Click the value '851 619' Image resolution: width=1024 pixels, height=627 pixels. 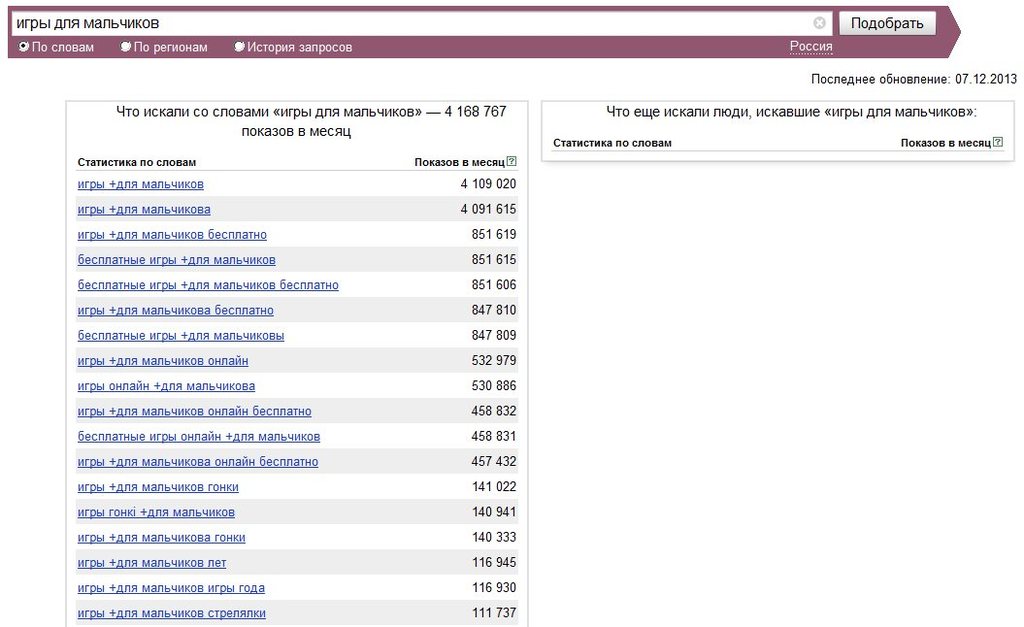pyautogui.click(x=494, y=234)
